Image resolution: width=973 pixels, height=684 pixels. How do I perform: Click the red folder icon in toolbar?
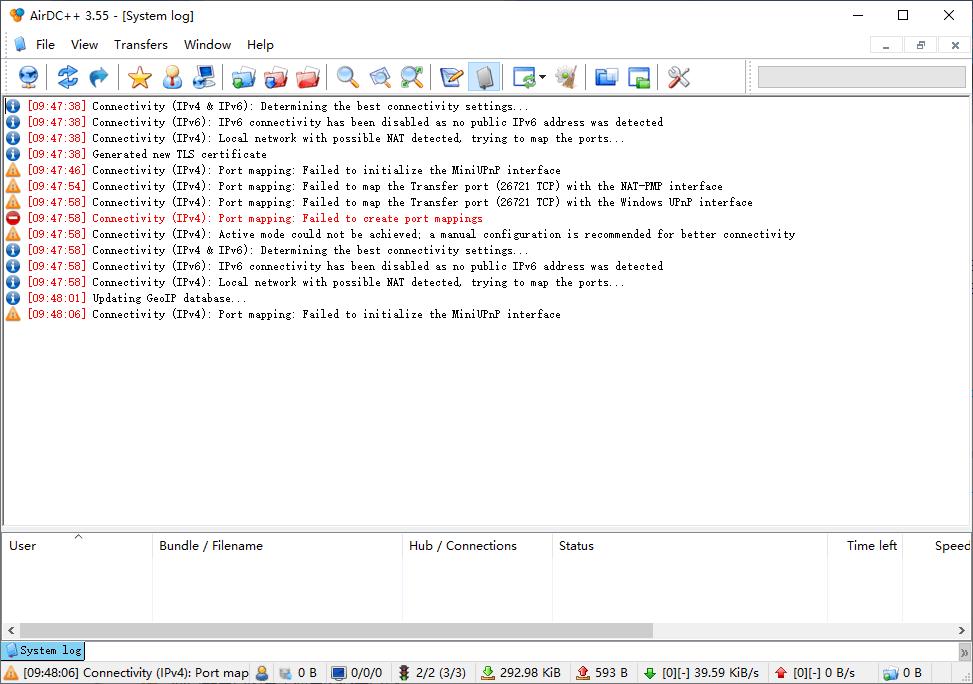(x=308, y=77)
